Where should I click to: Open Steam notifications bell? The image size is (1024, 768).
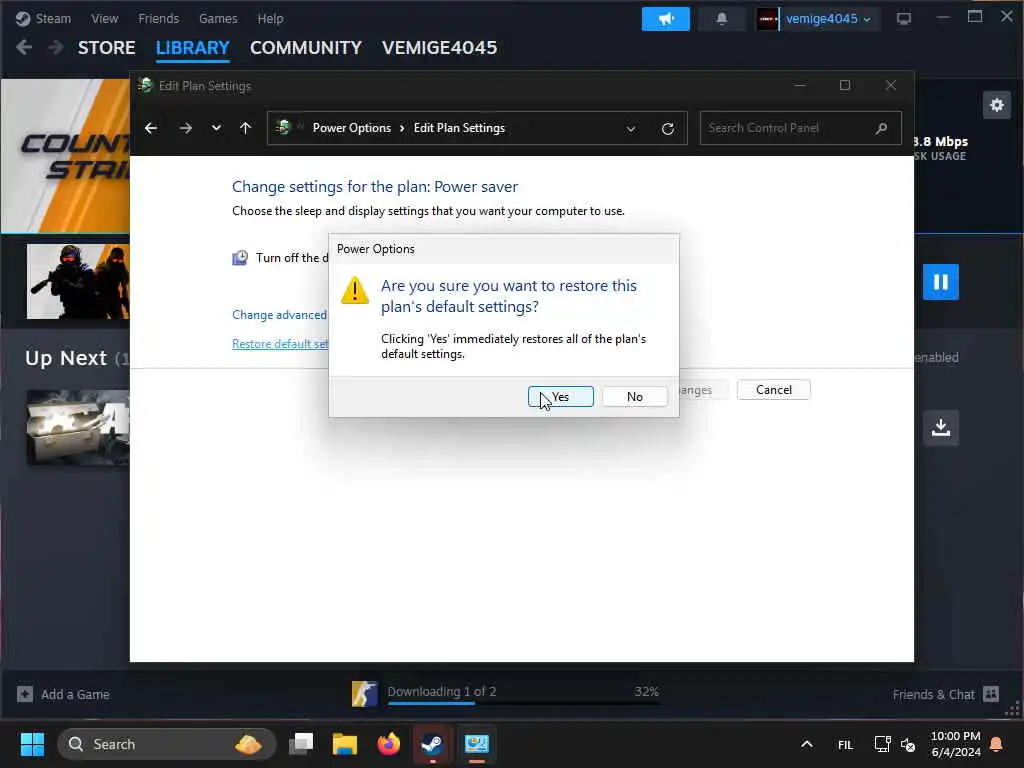[x=722, y=19]
